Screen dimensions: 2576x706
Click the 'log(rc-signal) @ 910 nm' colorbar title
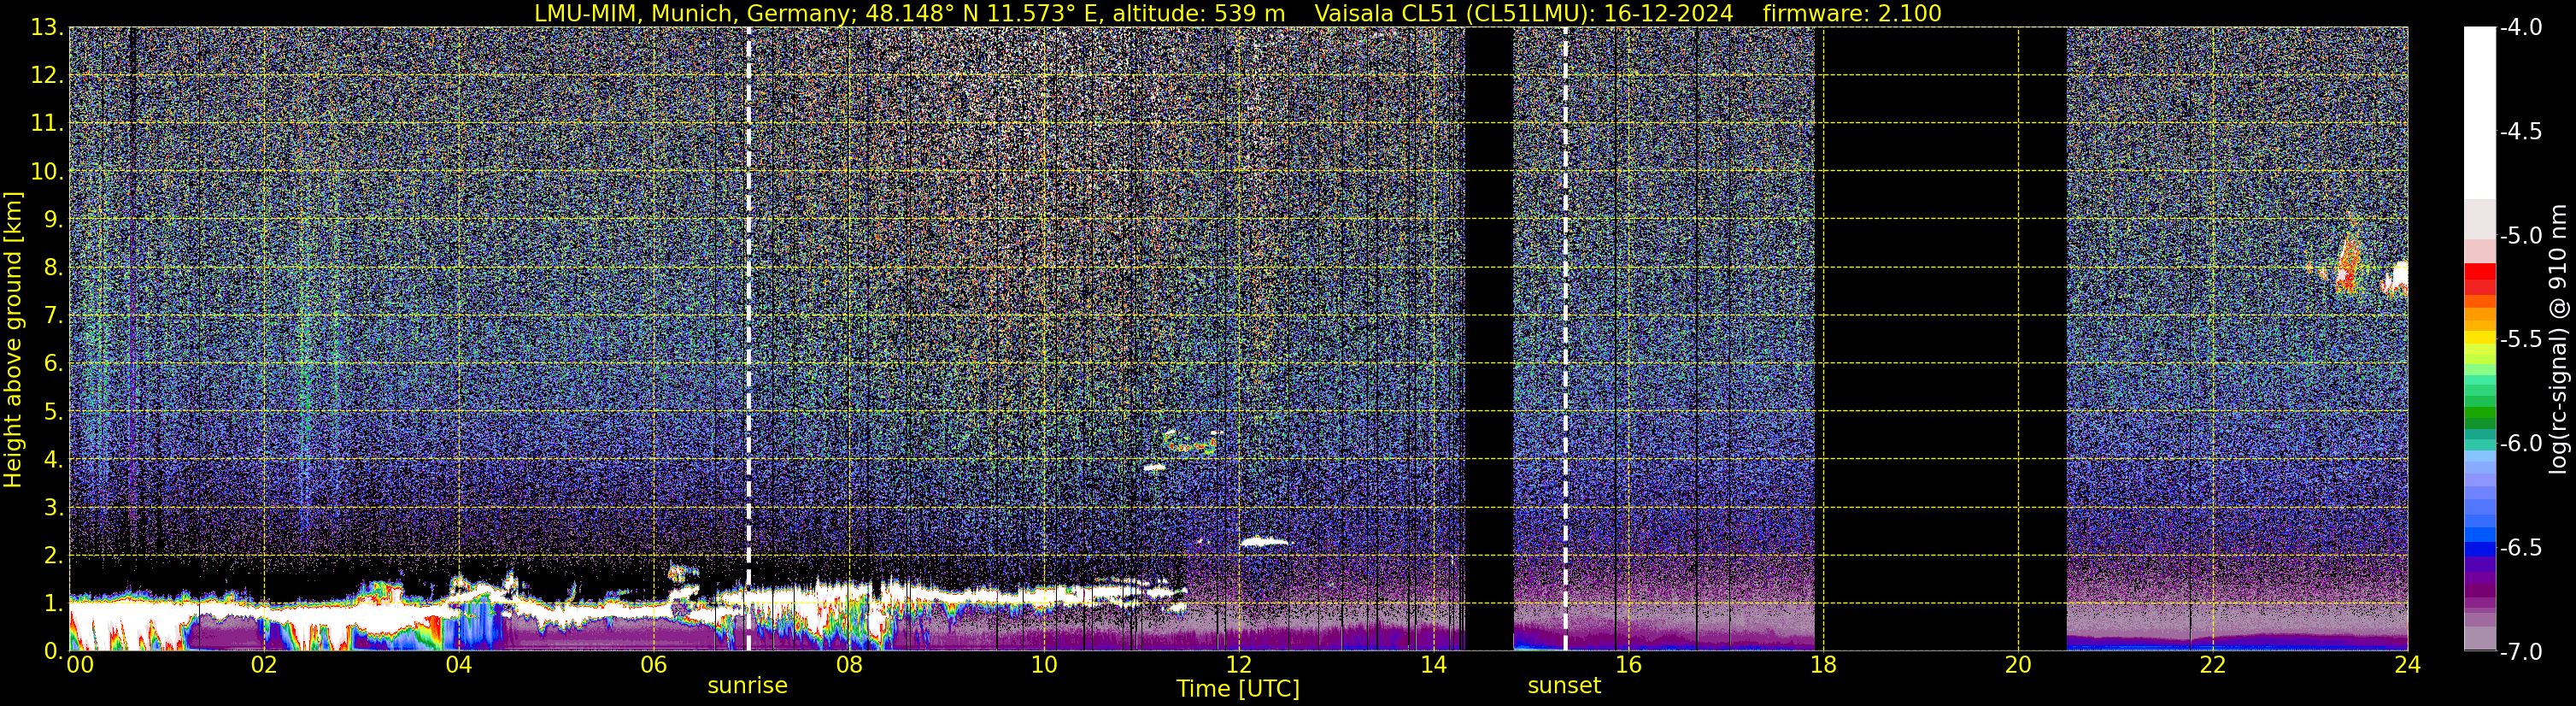click(2559, 339)
